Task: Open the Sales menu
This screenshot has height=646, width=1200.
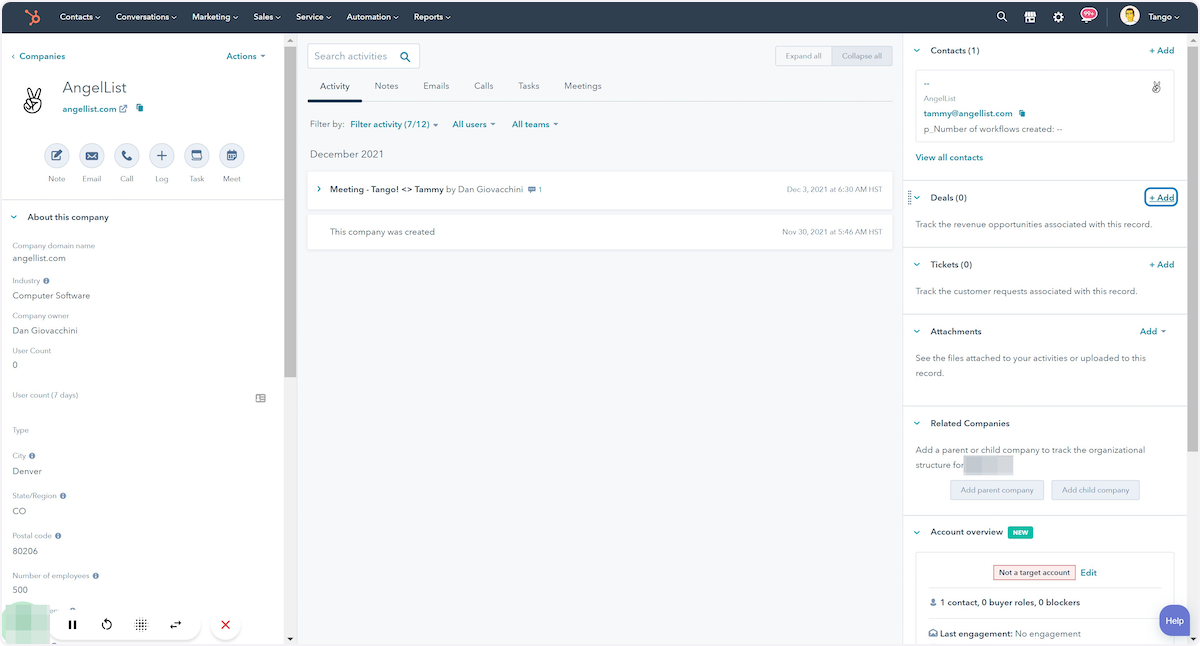Action: (267, 17)
